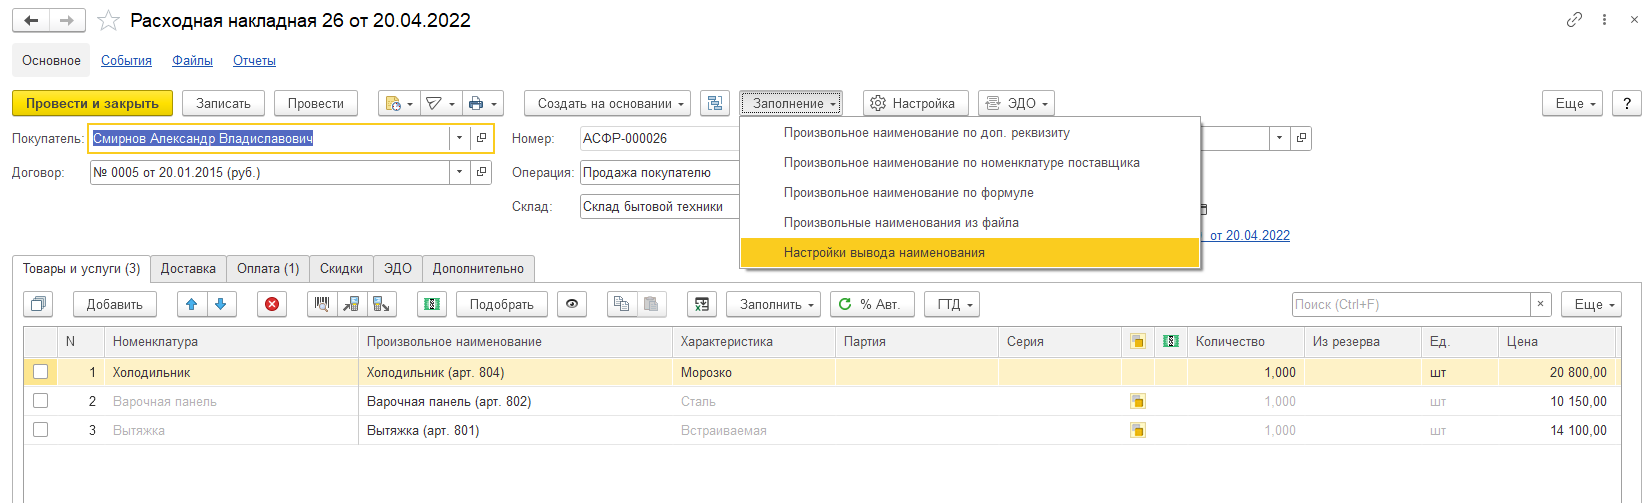Click the green serial numbers toolbar icon
The image size is (1643, 503).
(432, 304)
